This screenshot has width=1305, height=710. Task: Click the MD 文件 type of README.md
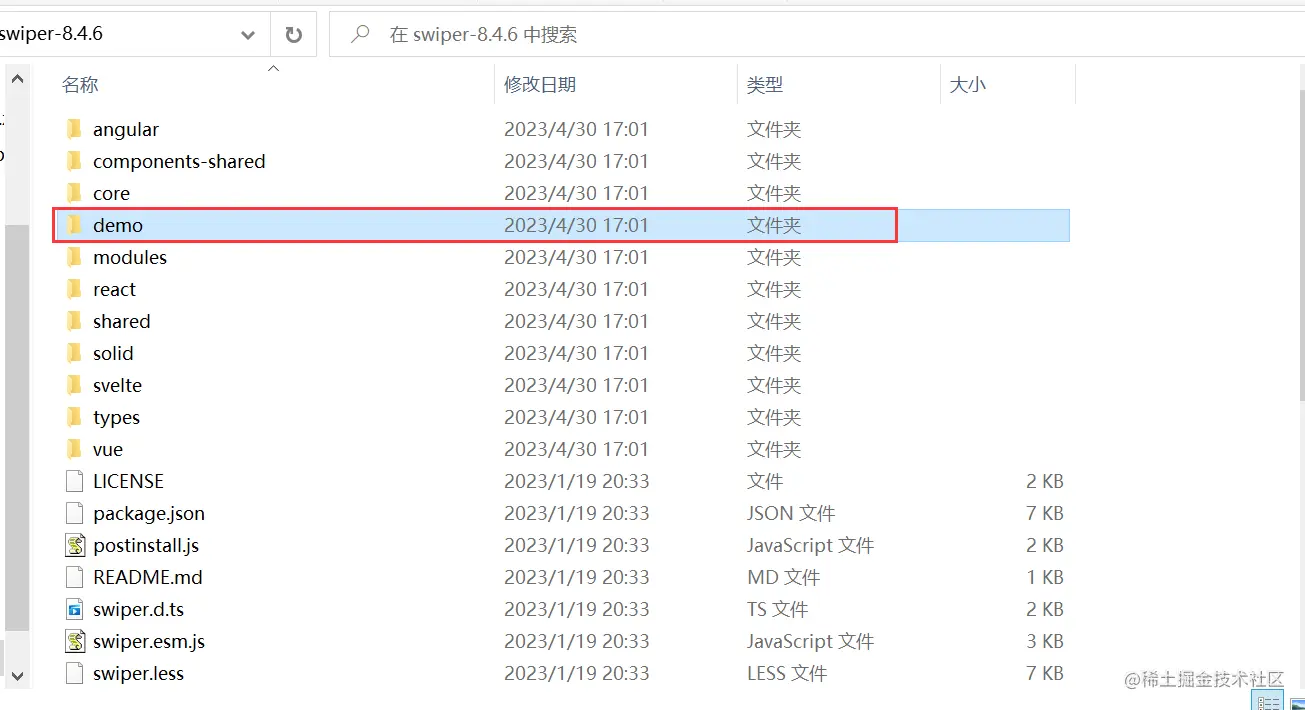(783, 578)
